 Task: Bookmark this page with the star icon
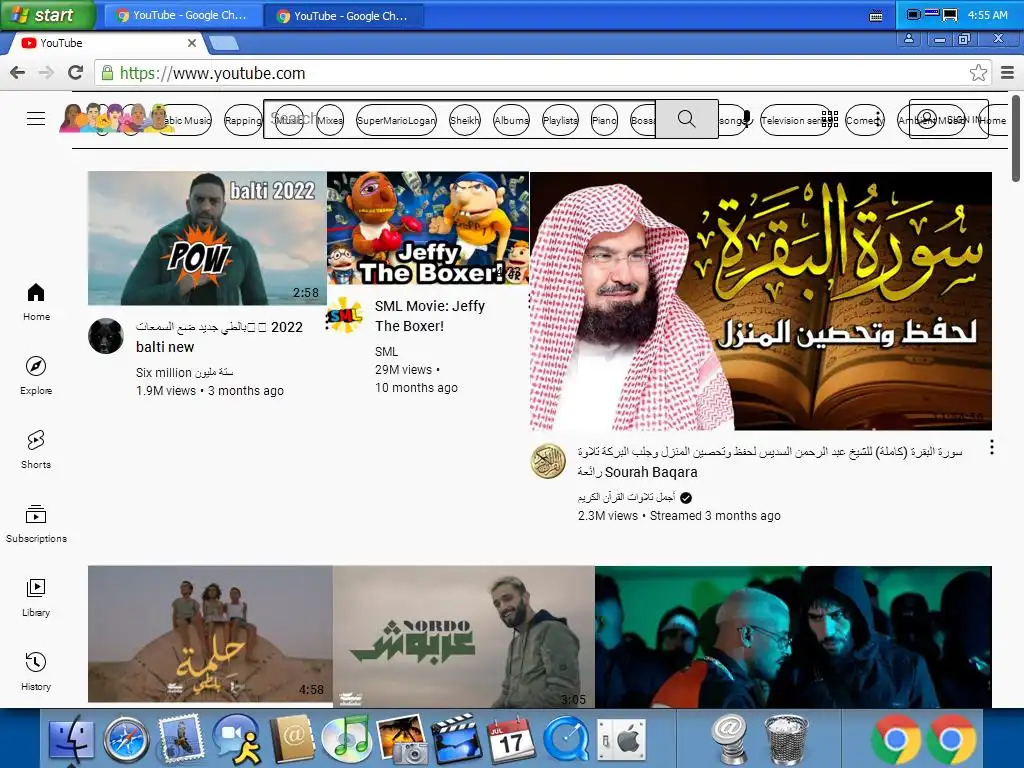point(978,72)
